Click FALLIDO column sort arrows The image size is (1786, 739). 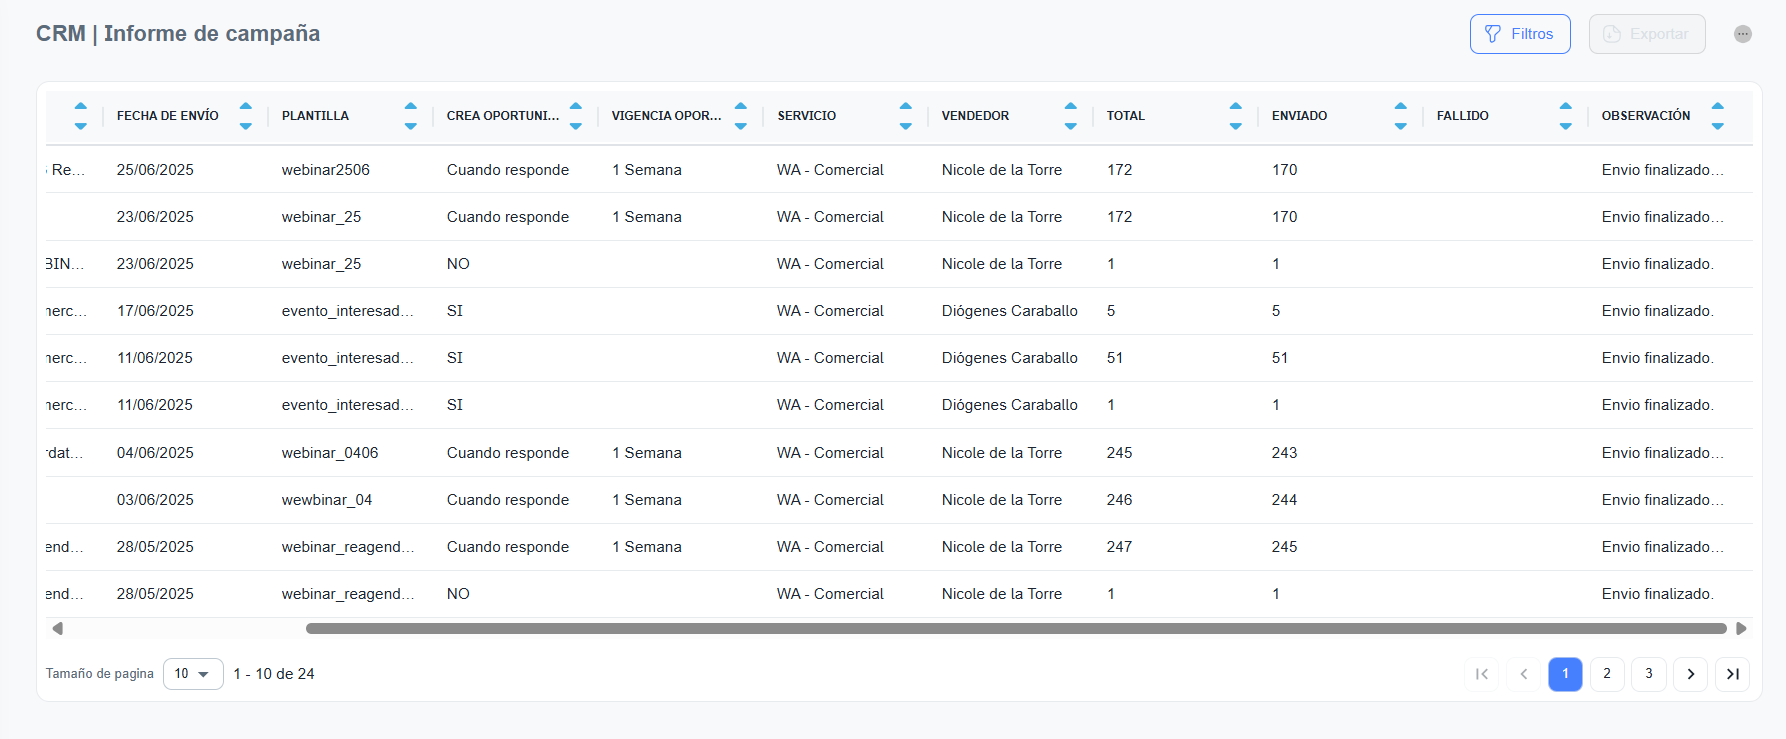click(x=1566, y=116)
